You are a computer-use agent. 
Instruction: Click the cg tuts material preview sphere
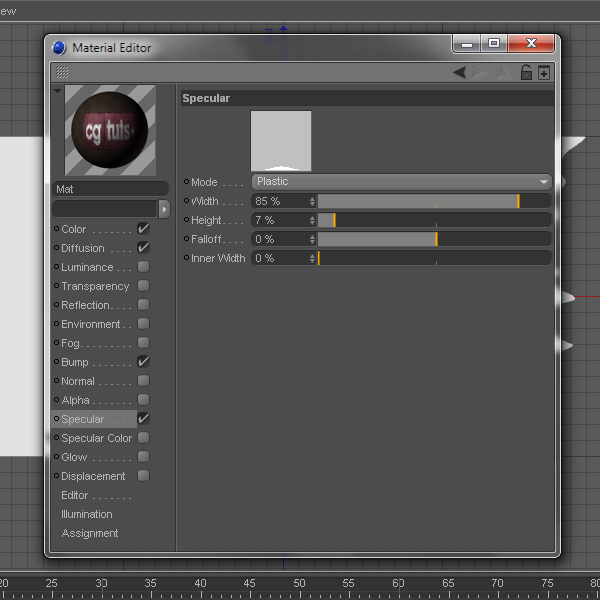110,130
